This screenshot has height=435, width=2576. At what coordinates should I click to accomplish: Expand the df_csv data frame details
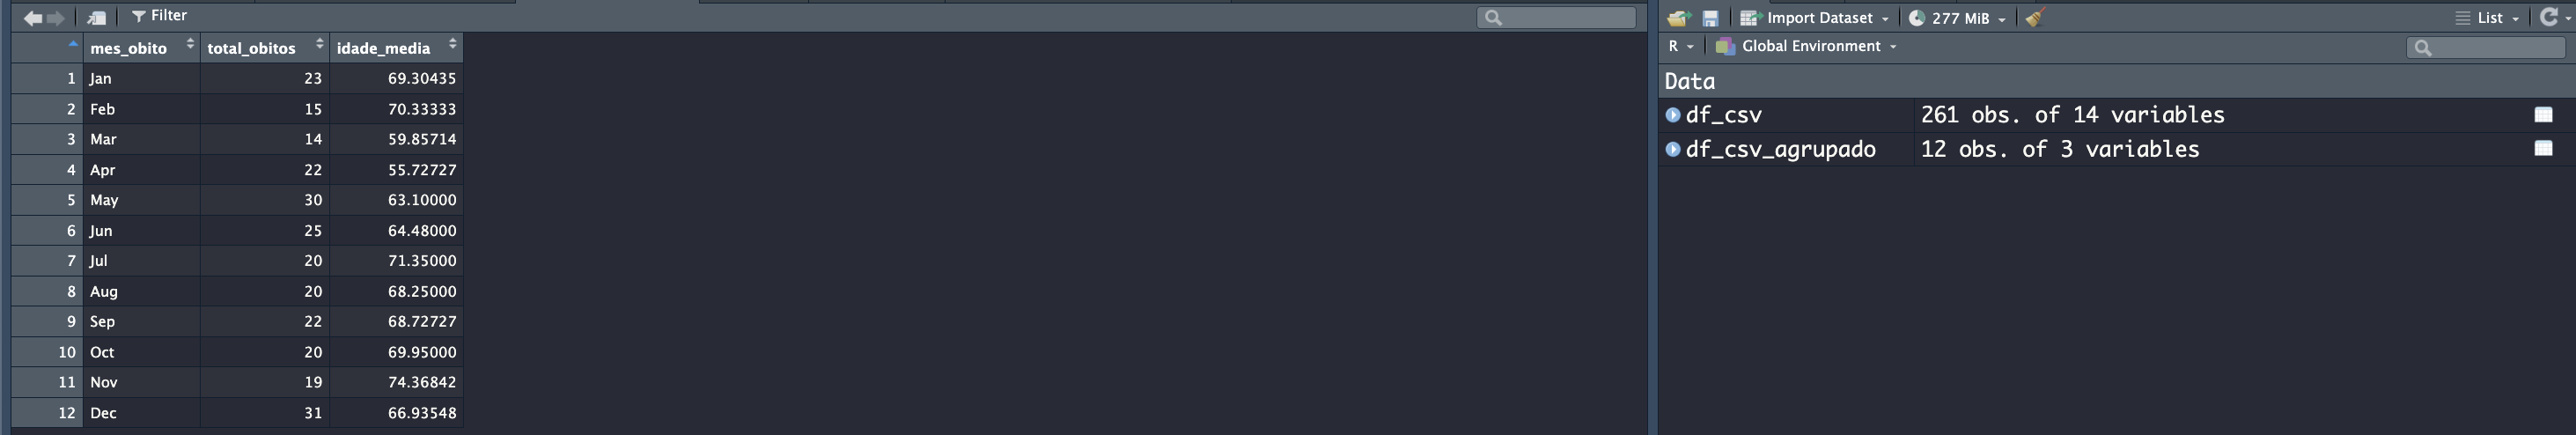click(x=1673, y=114)
